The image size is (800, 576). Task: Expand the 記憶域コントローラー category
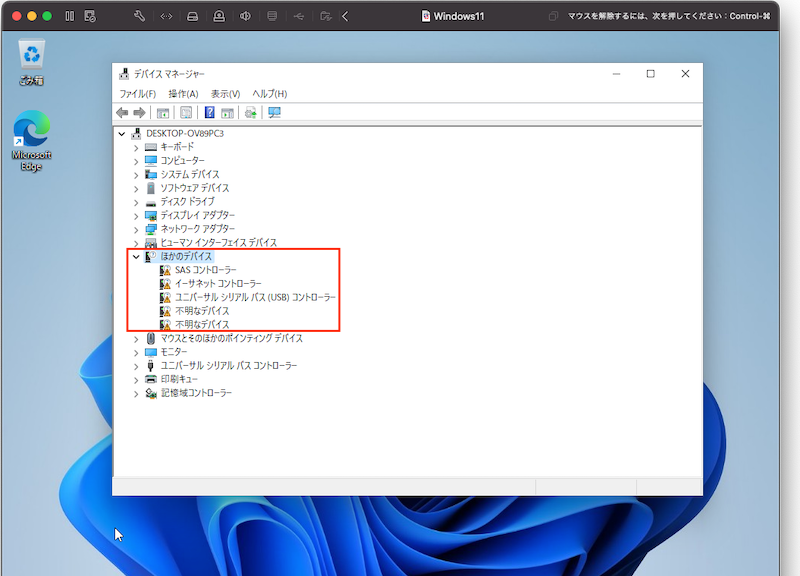click(136, 393)
